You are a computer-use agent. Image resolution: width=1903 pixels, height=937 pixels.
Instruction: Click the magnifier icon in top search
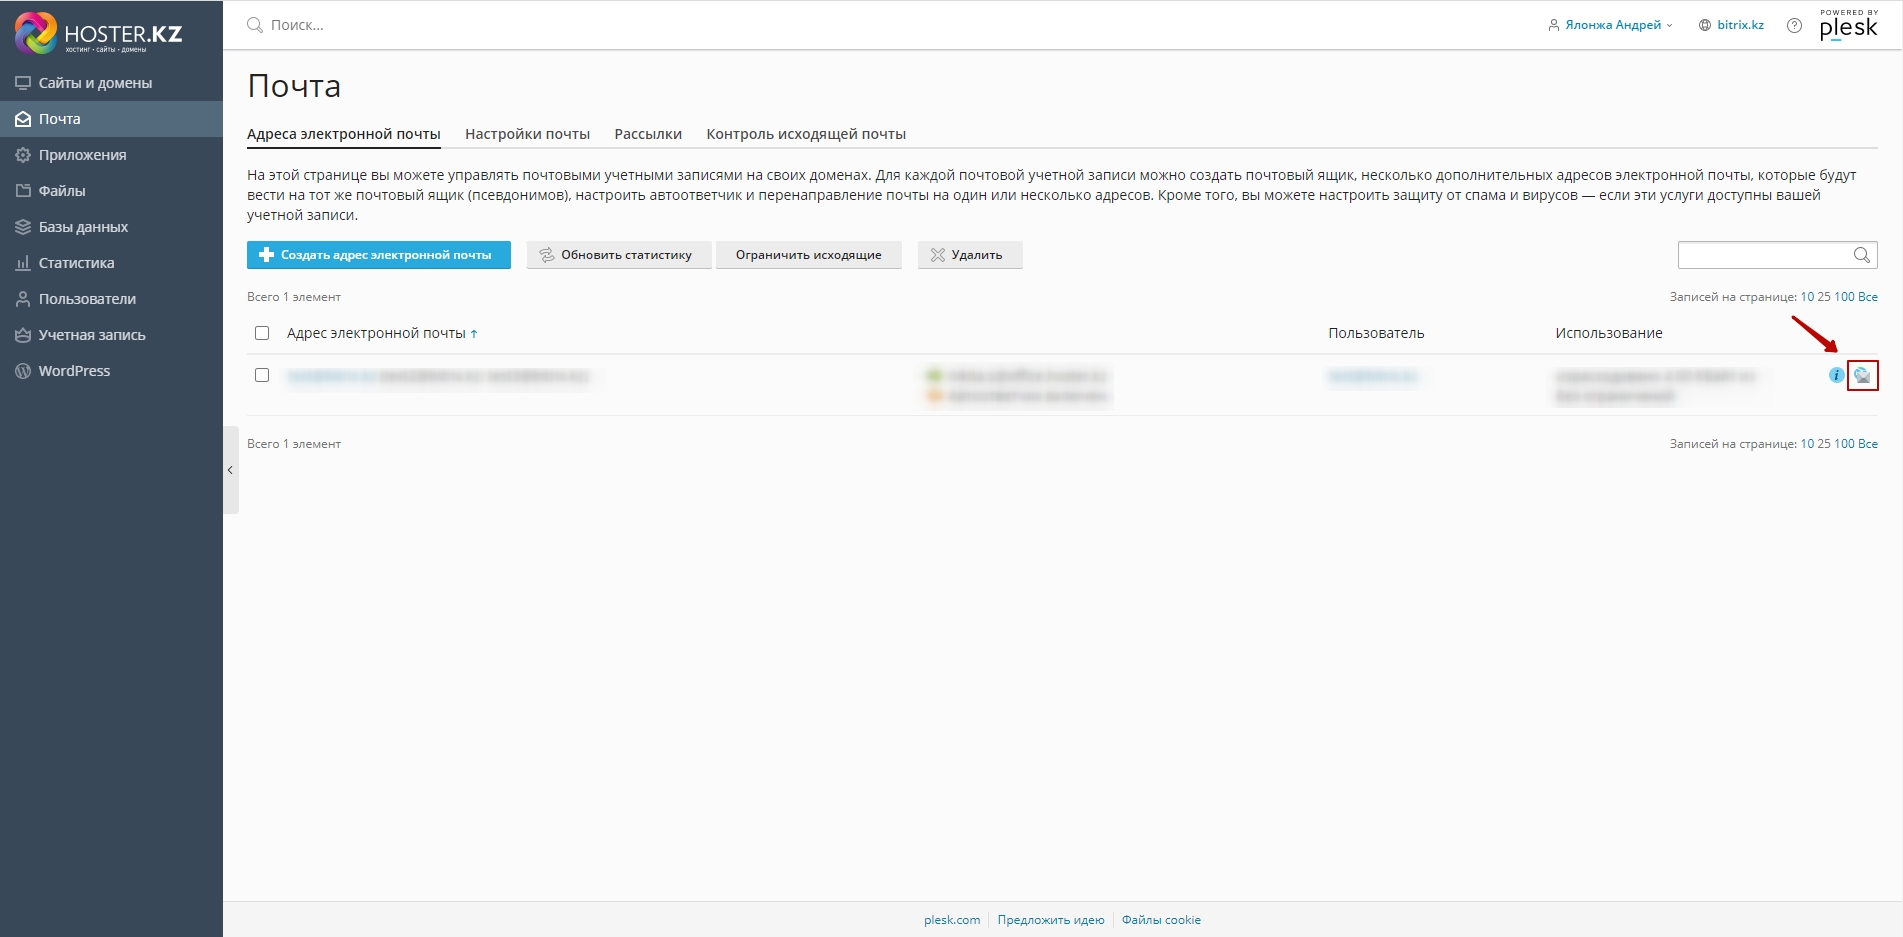click(255, 25)
